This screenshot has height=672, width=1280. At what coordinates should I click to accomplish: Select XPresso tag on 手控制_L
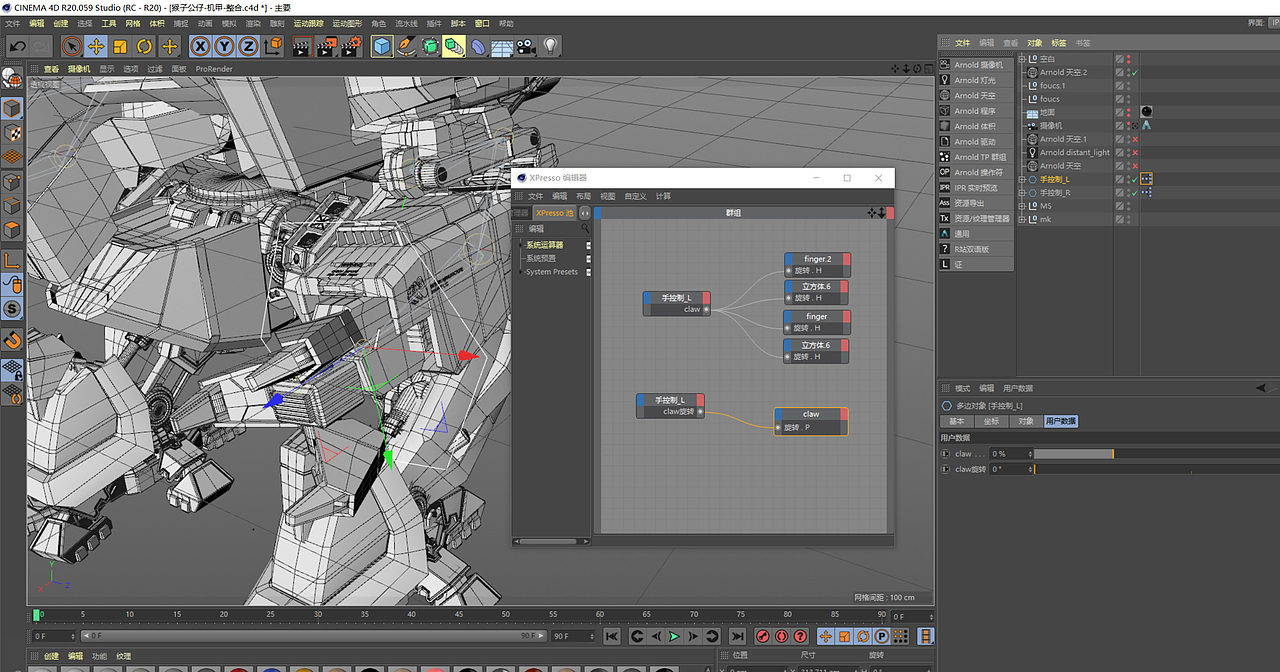pos(1146,179)
